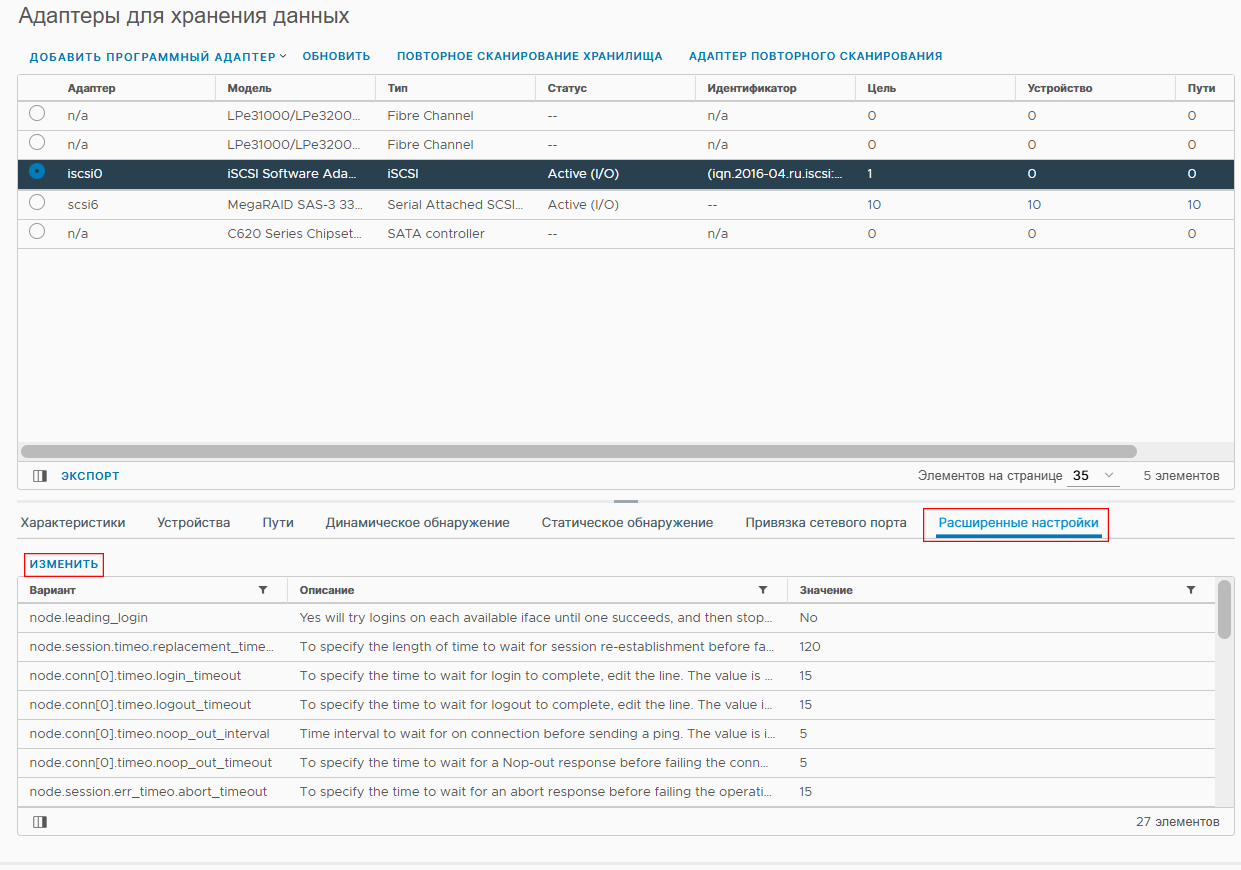Sort by Устройство column header

point(1060,88)
